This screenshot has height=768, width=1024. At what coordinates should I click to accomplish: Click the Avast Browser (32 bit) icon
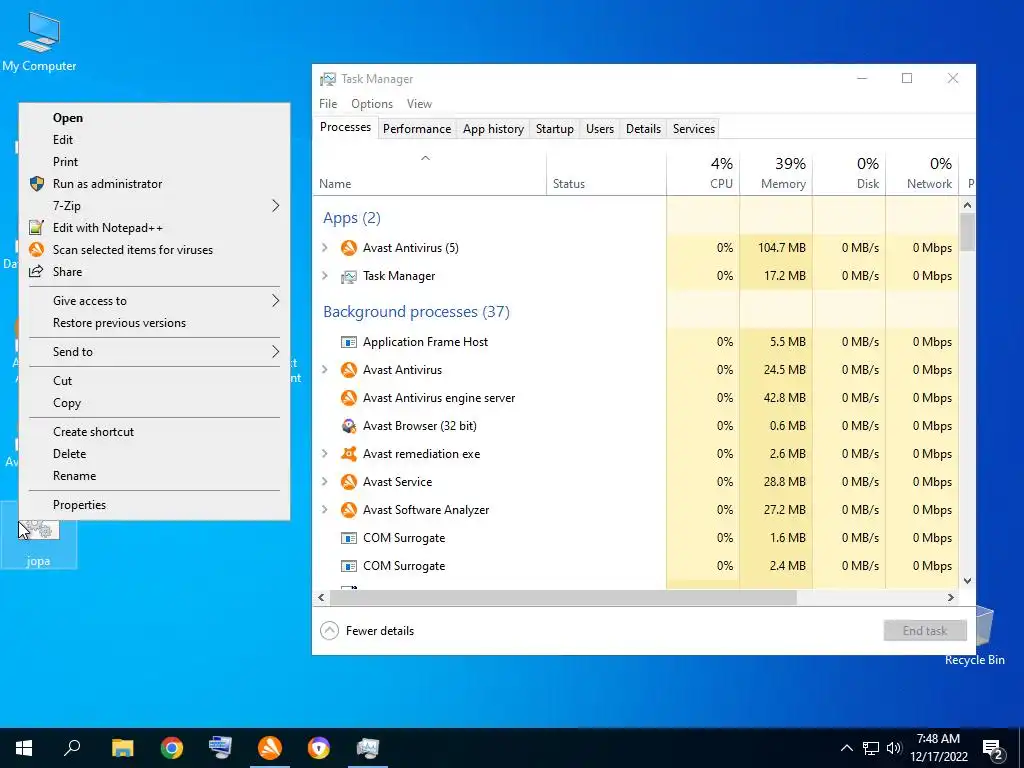[349, 426]
